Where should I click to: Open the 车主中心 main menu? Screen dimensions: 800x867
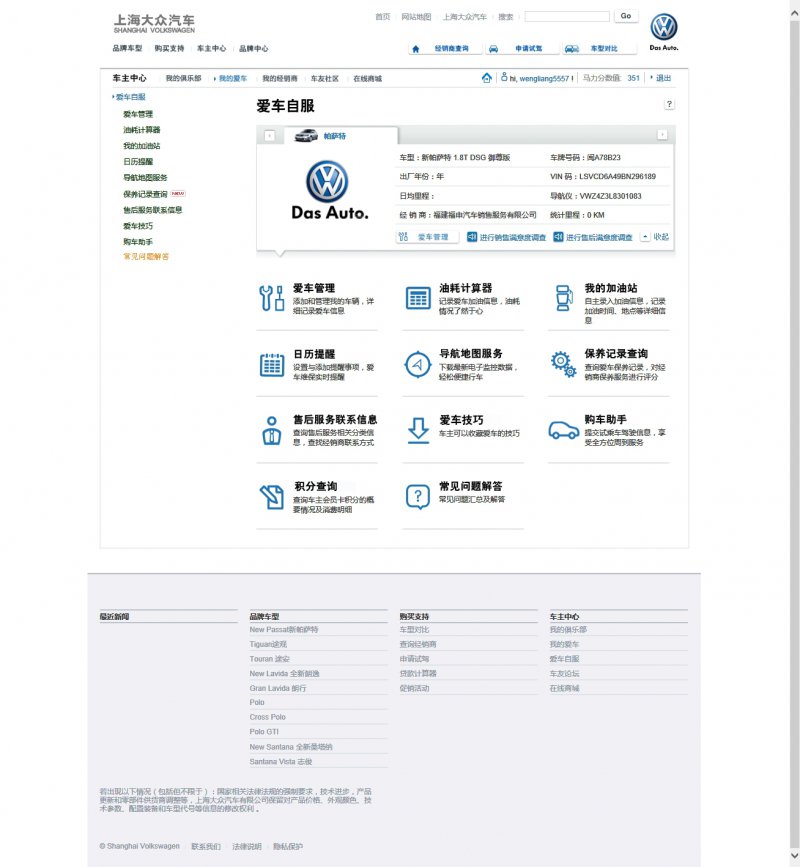pyautogui.click(x=212, y=49)
